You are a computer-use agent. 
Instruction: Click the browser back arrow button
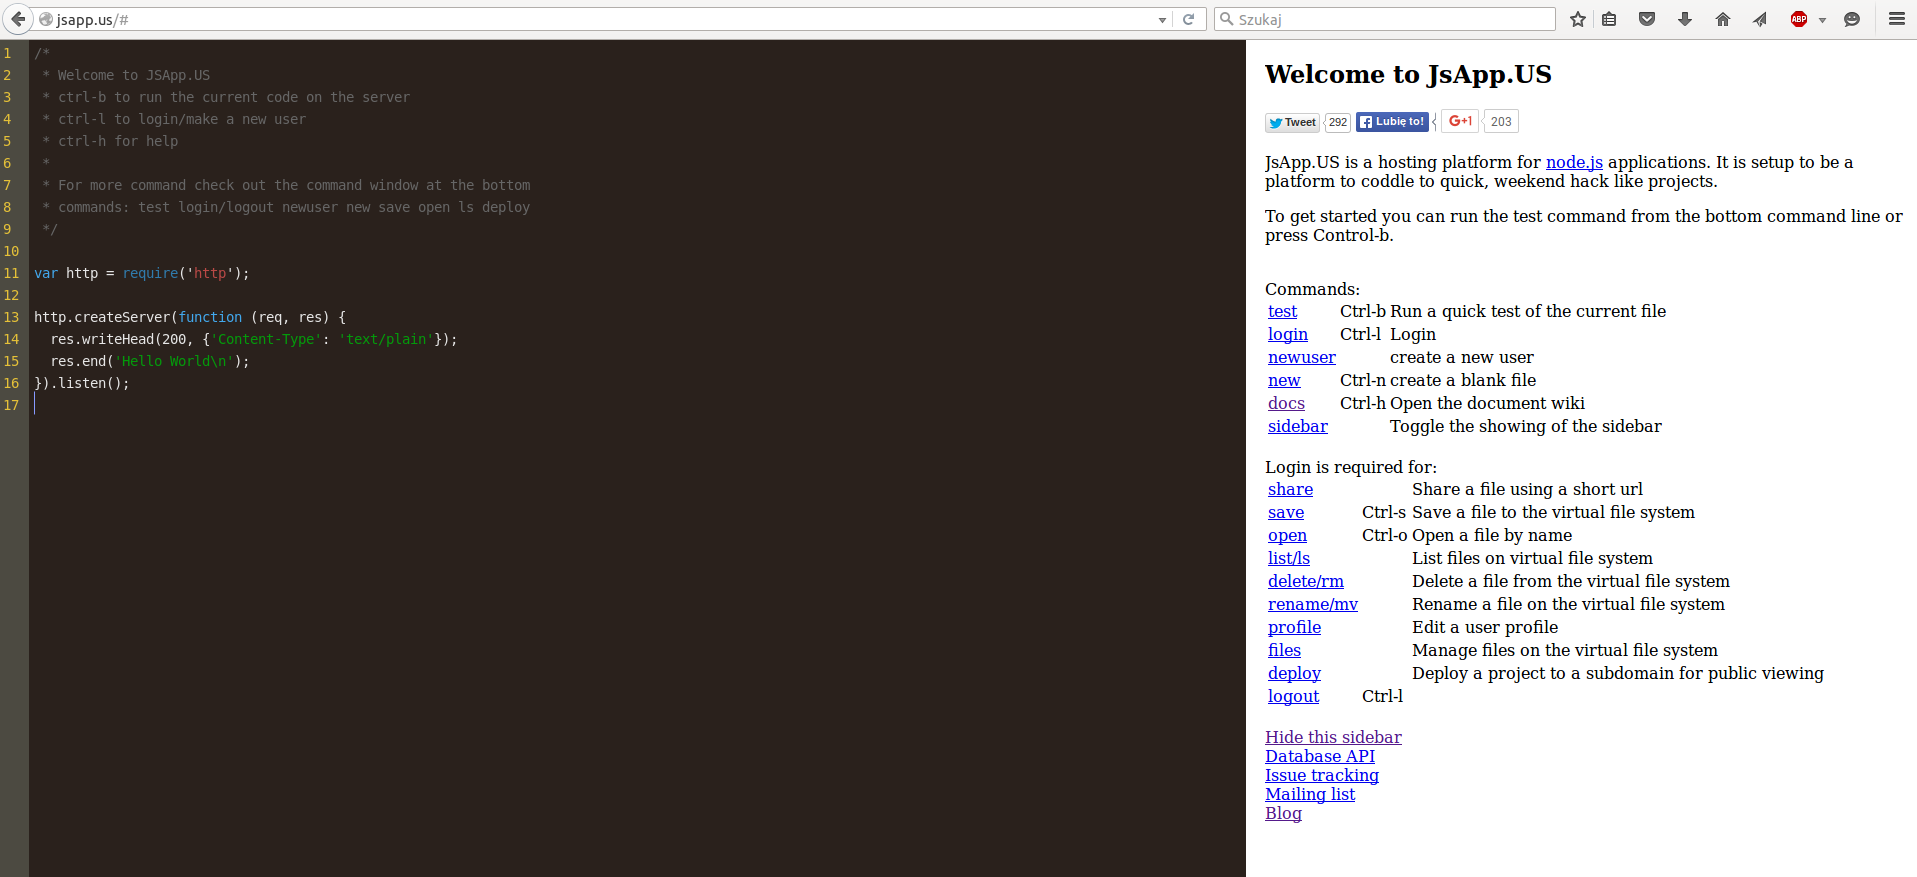(17, 19)
